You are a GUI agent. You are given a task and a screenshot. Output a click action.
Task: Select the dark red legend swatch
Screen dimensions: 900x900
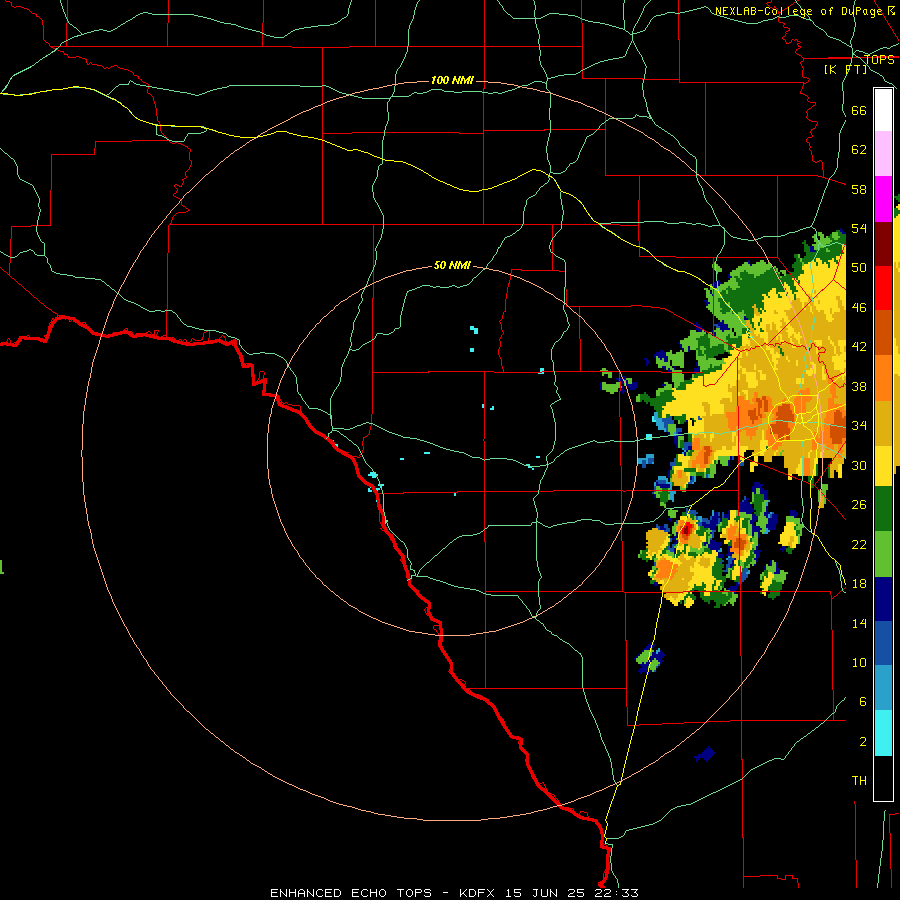click(883, 244)
